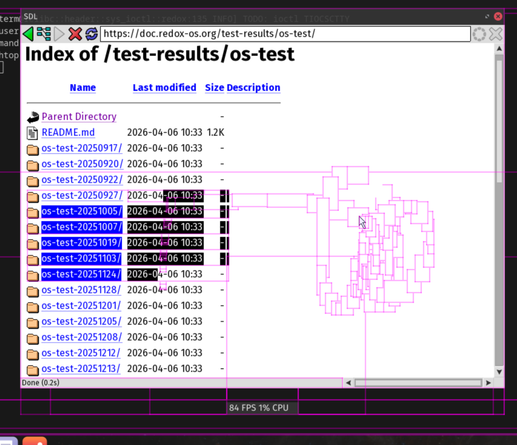This screenshot has height=445, width=517.
Task: Click the orange taskbar application icon
Action: tap(35, 441)
